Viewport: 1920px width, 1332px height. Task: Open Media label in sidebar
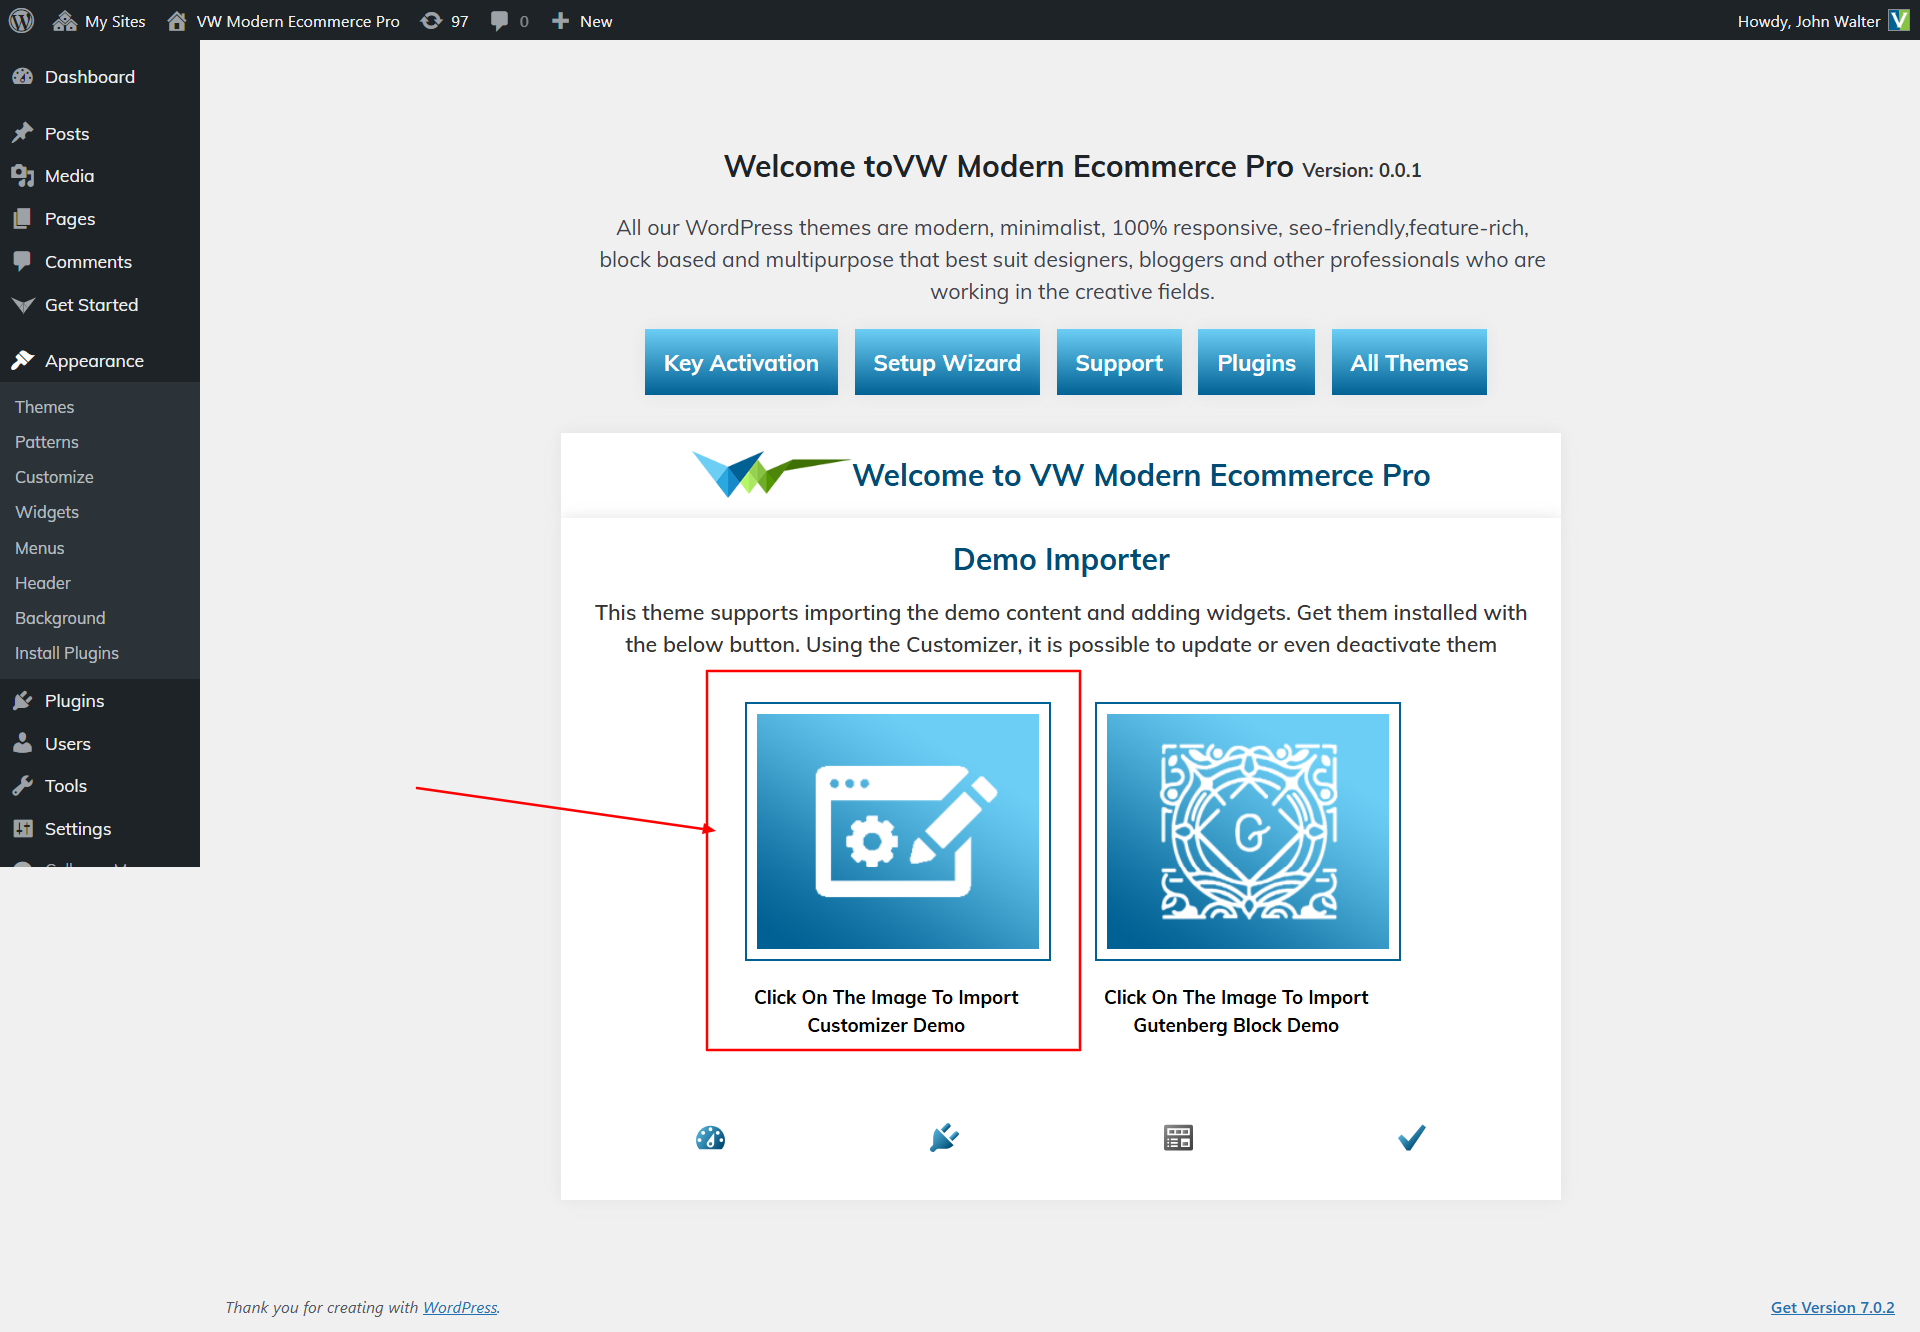point(70,176)
